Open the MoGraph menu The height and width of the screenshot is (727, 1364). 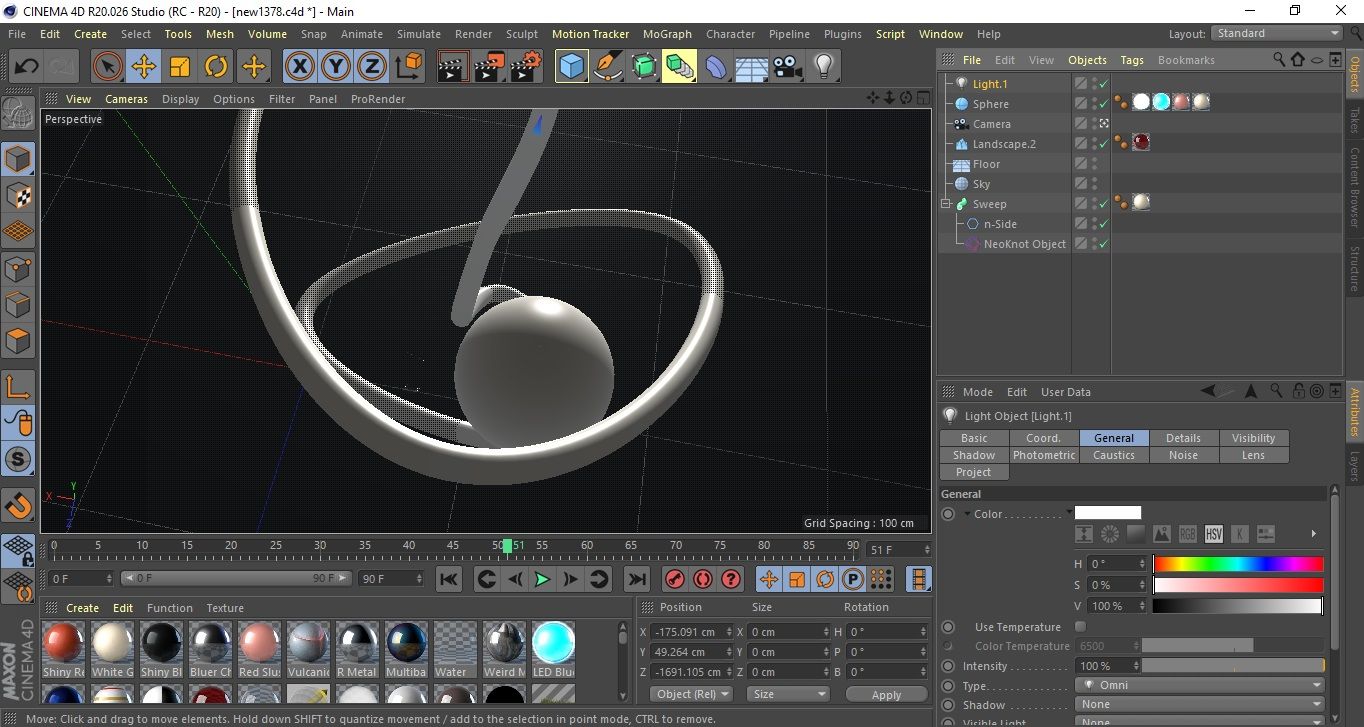pos(667,34)
